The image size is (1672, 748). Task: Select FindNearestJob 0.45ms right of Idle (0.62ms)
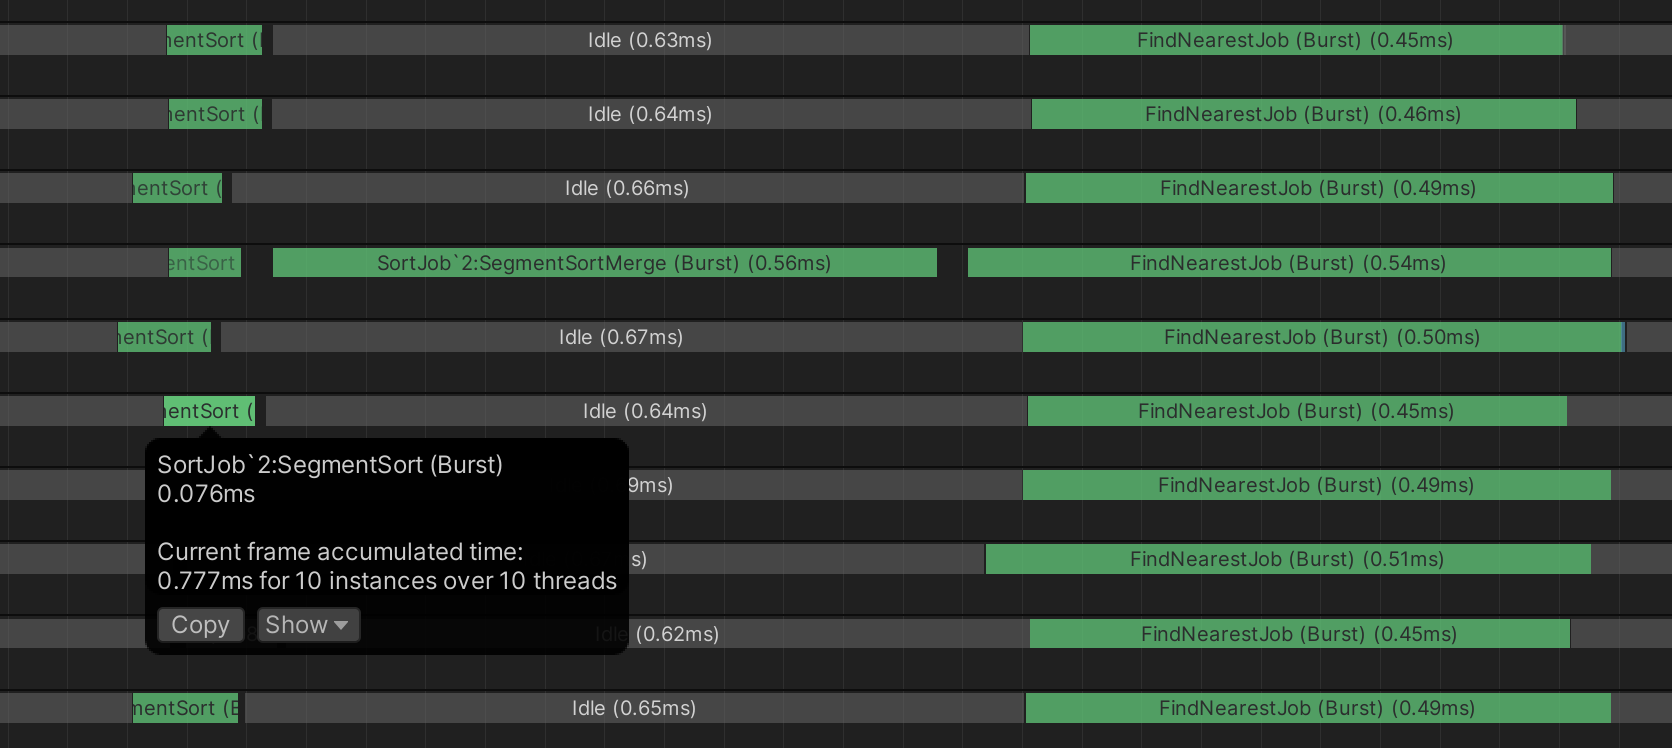point(1299,634)
